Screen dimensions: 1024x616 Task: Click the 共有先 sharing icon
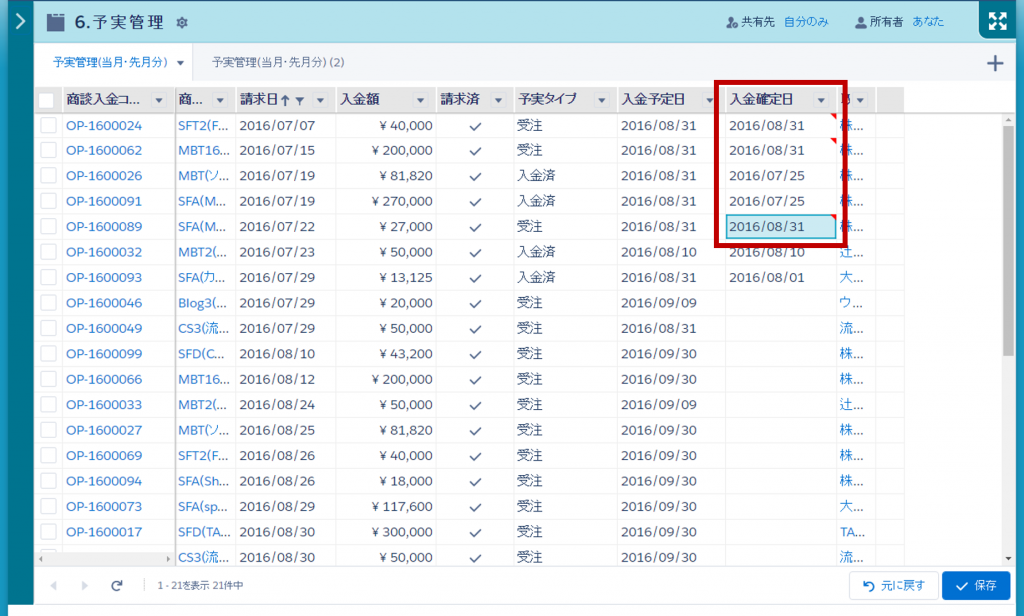pyautogui.click(x=732, y=22)
